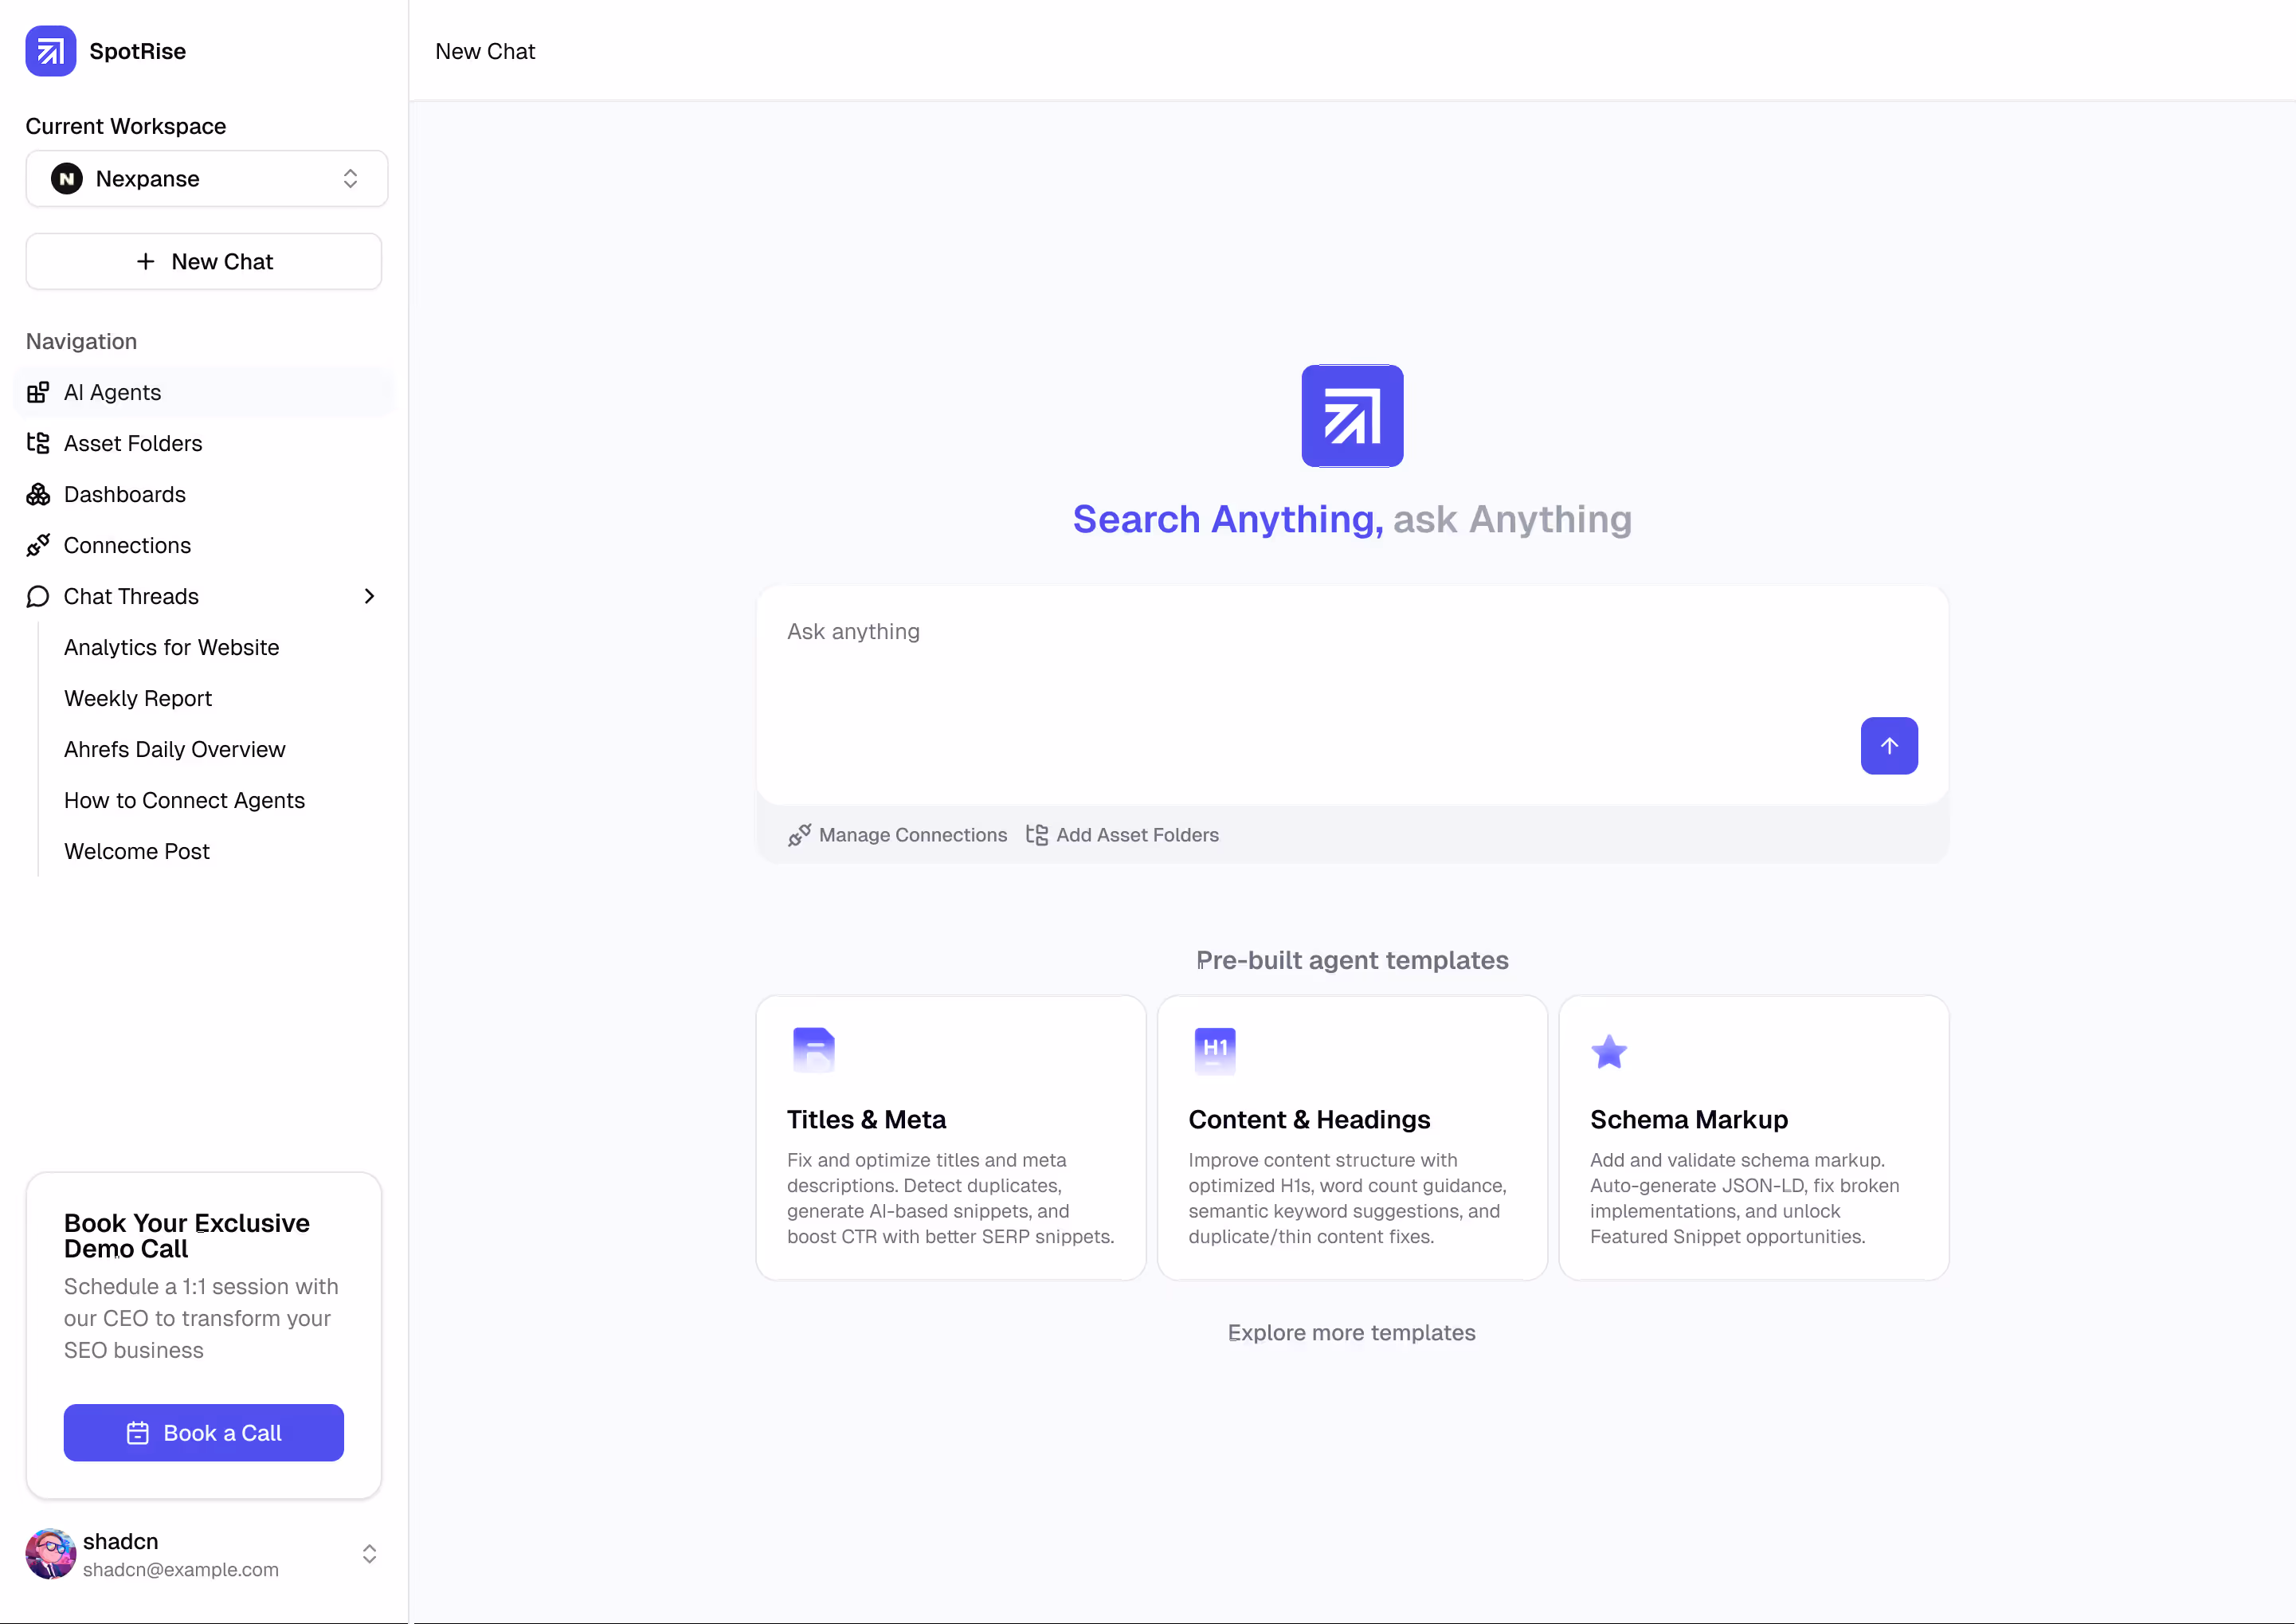Open the Ahrefs Daily Overview thread
This screenshot has height=1624, width=2296.
pos(174,749)
